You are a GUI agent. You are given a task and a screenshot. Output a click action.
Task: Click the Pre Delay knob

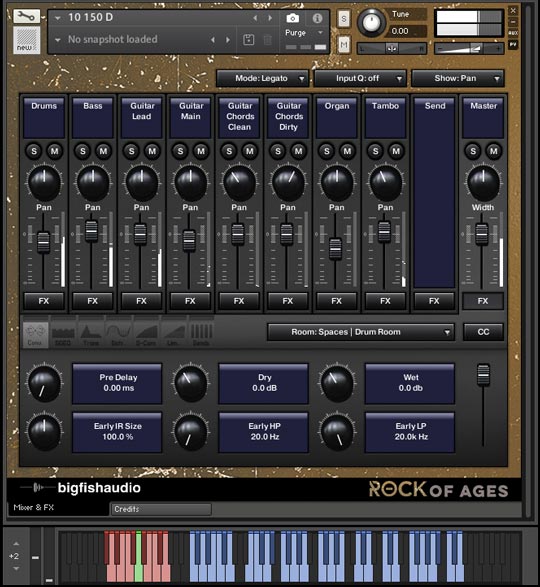pos(44,383)
